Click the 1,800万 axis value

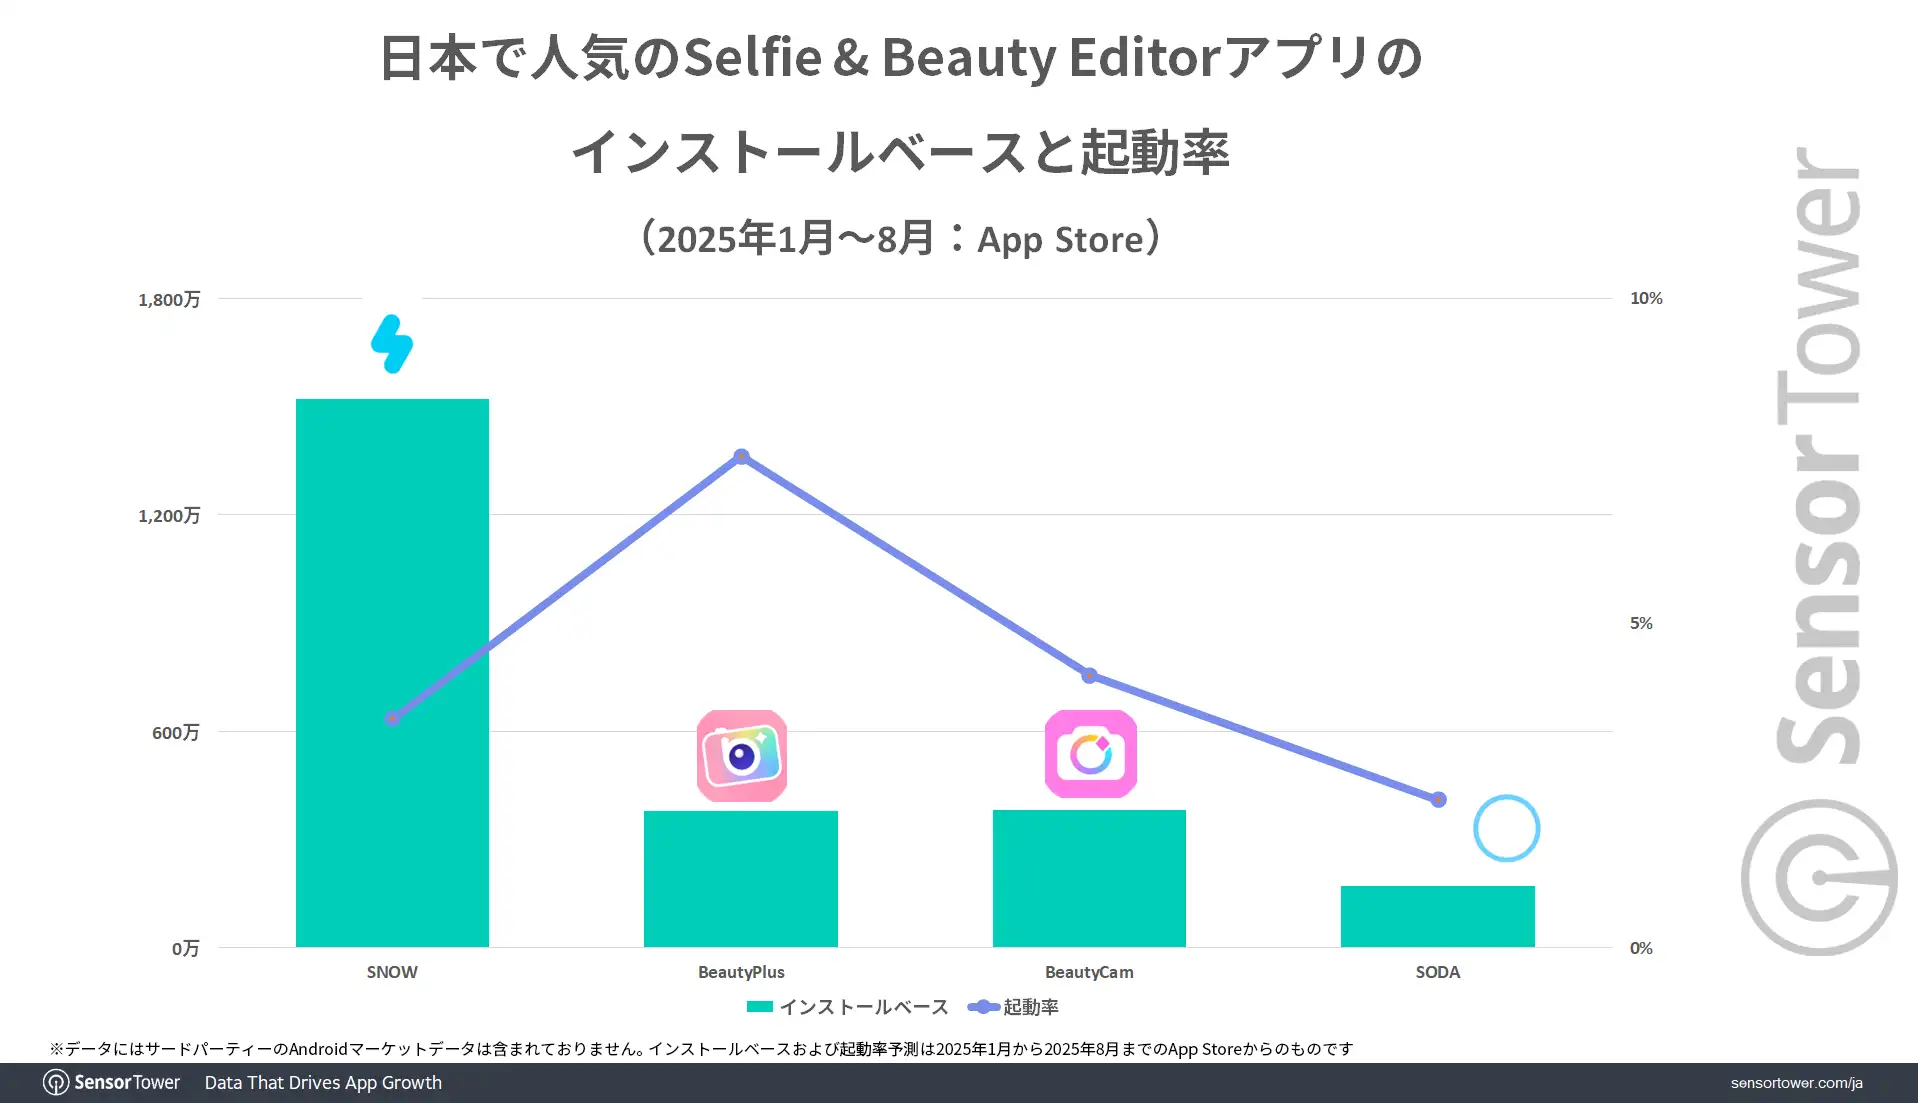pos(169,300)
